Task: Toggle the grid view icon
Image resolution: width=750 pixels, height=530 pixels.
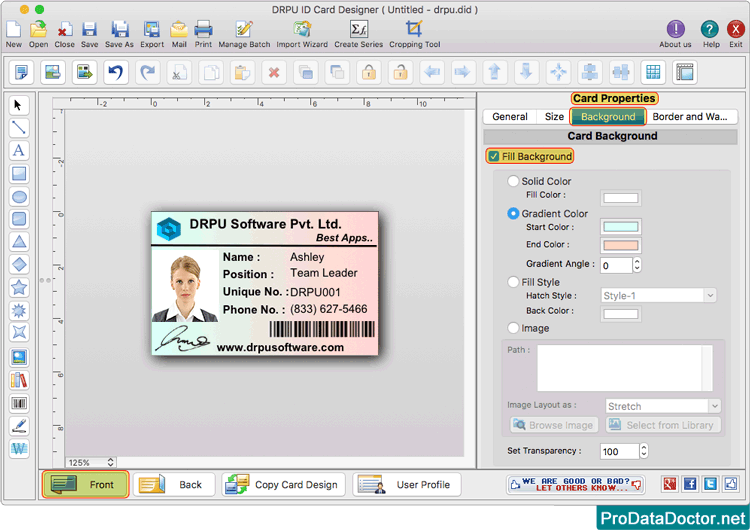Action: point(653,72)
